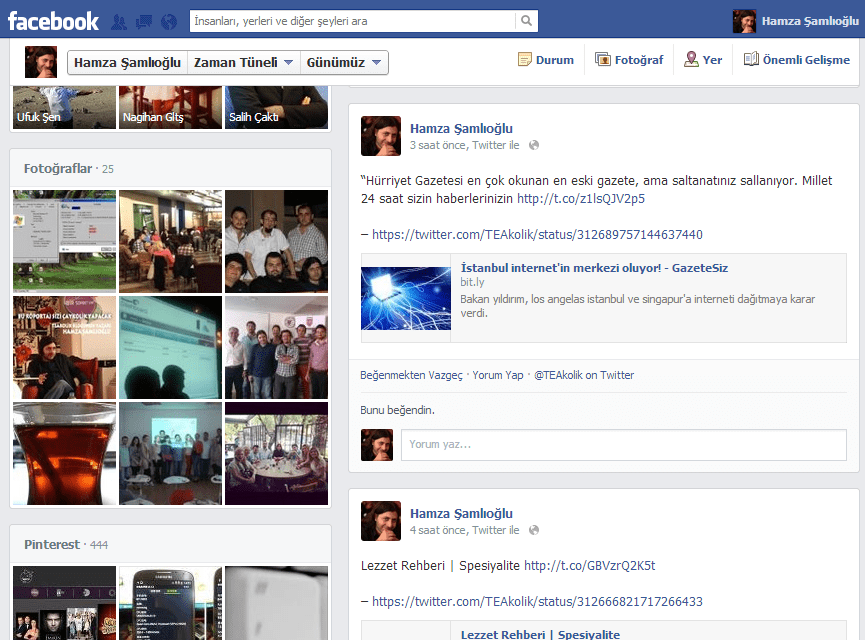Open desktop screenshot photo thumbnail
Viewport: 865px width, 640px height.
[x=65, y=242]
